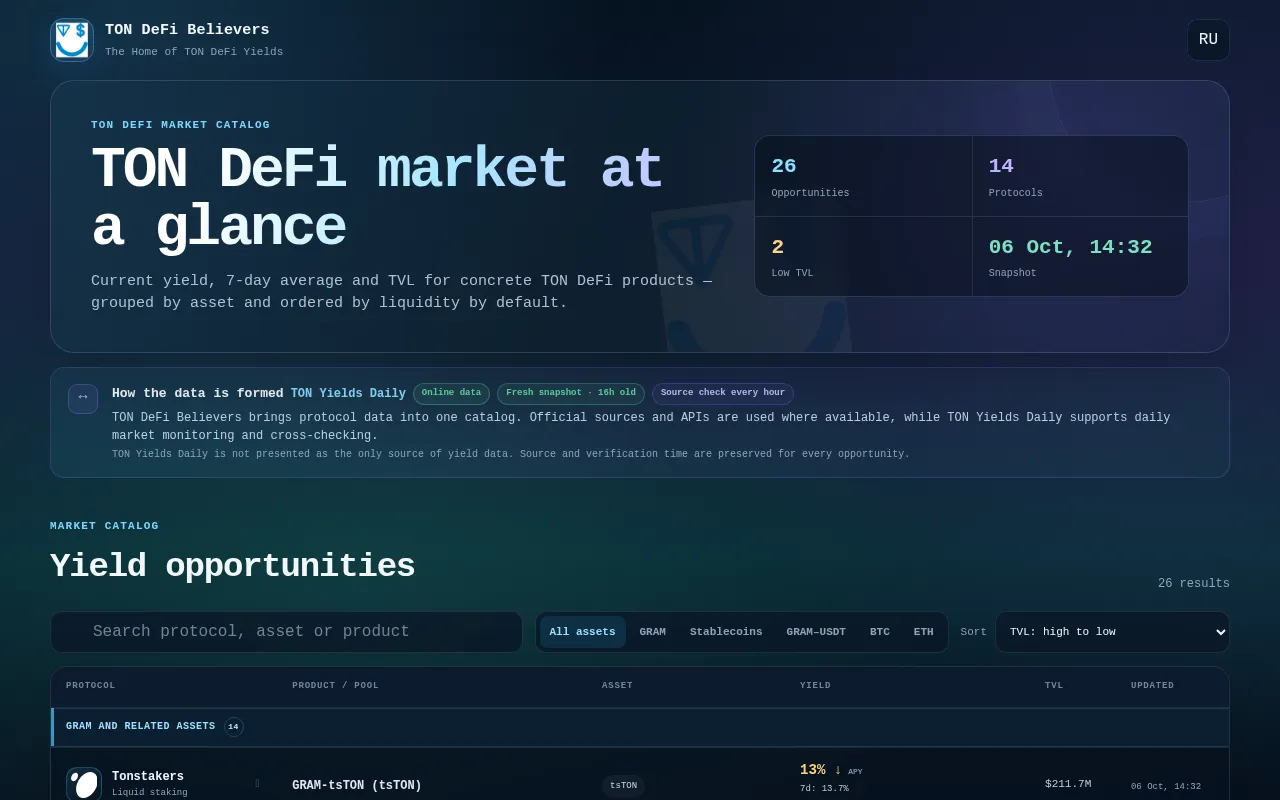Click the PROTOCOL column header
The image size is (1280, 800).
coord(91,686)
